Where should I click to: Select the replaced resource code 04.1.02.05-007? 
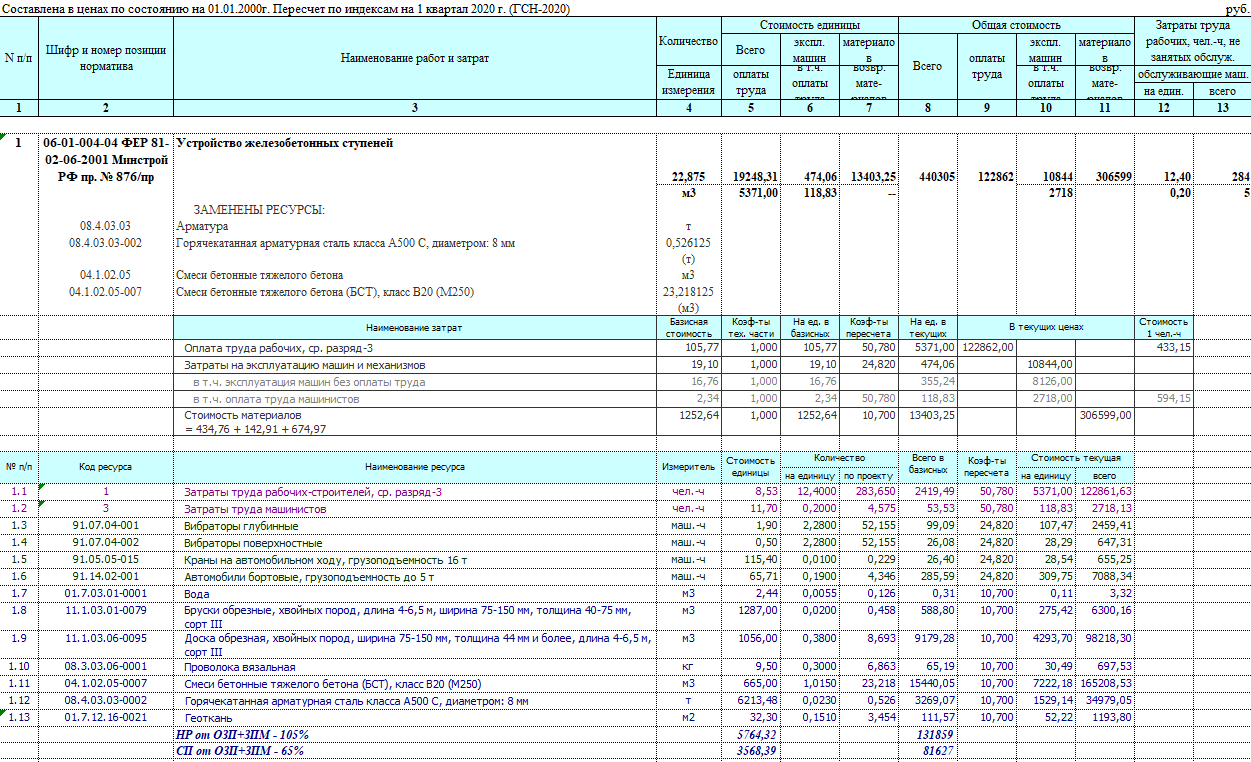(106, 292)
